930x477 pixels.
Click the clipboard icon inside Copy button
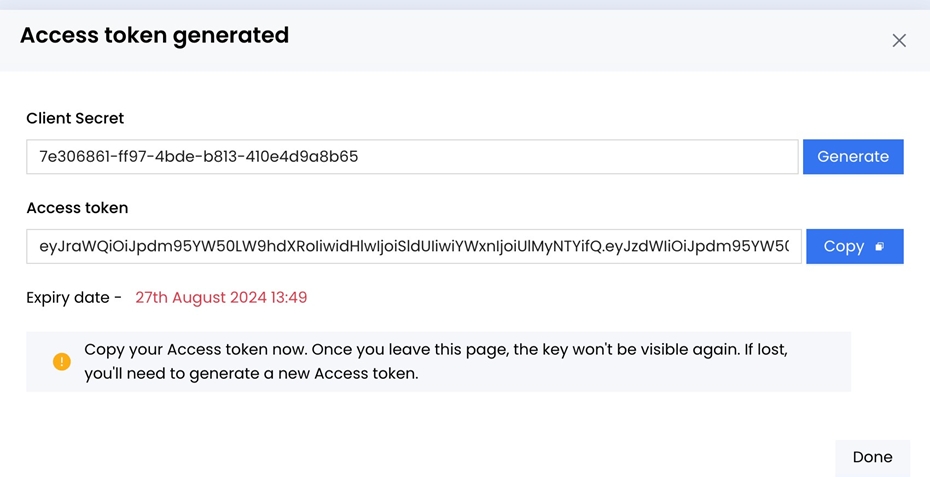(880, 247)
